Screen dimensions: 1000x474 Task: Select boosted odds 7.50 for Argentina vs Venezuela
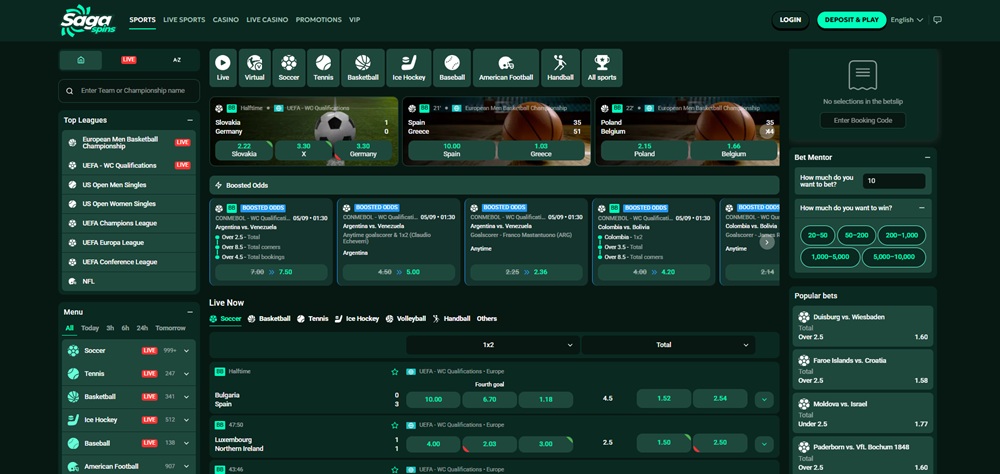[x=271, y=272]
